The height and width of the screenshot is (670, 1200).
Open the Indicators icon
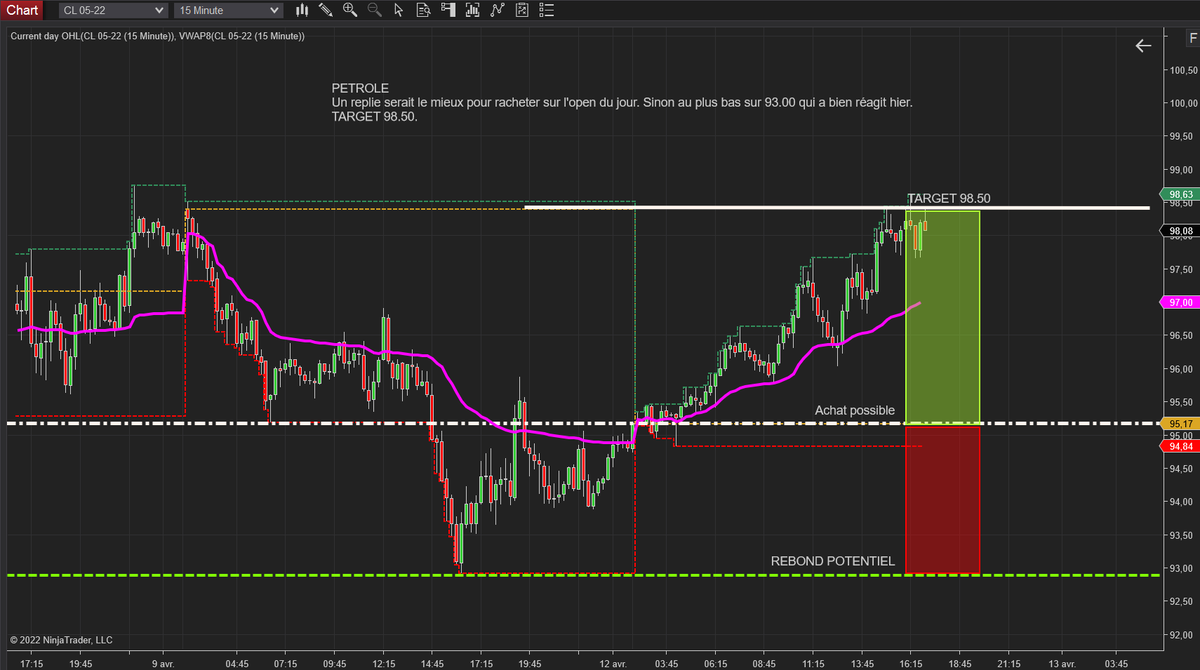click(x=497, y=10)
